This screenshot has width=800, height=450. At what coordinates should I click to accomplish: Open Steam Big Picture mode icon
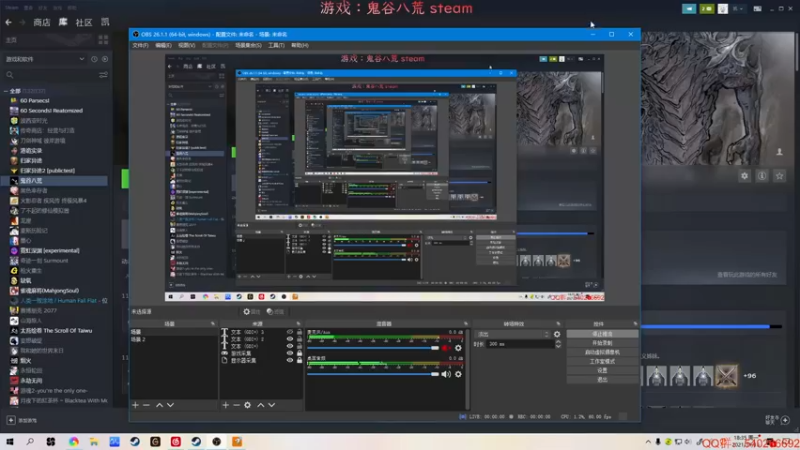click(x=758, y=9)
